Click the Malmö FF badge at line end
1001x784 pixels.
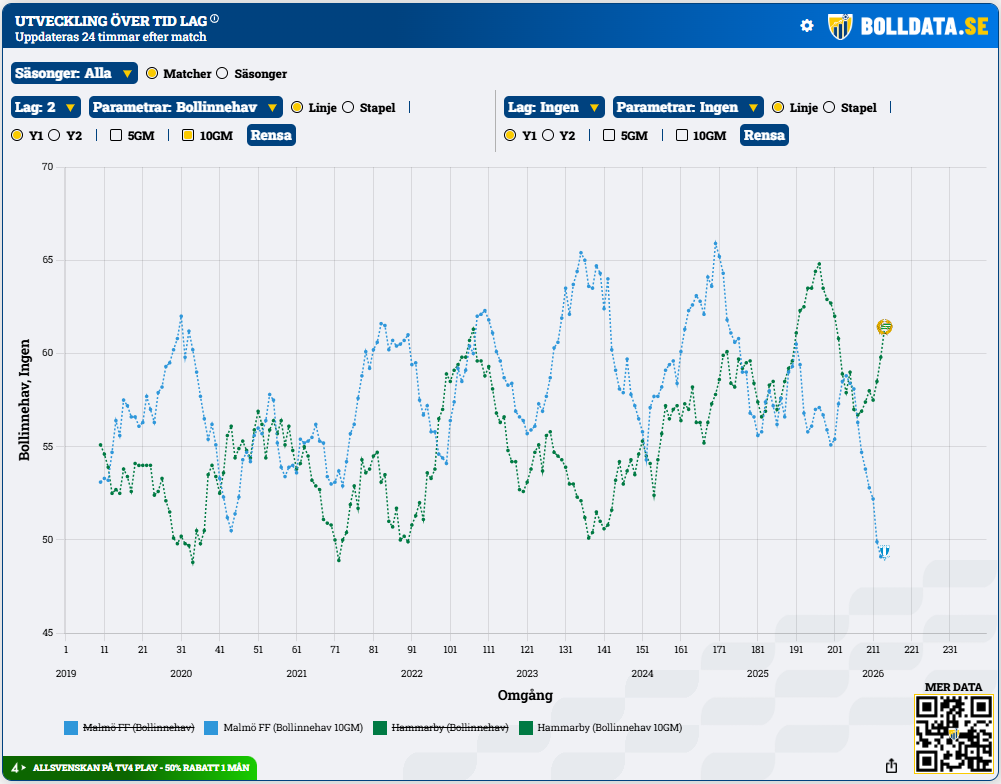point(884,552)
